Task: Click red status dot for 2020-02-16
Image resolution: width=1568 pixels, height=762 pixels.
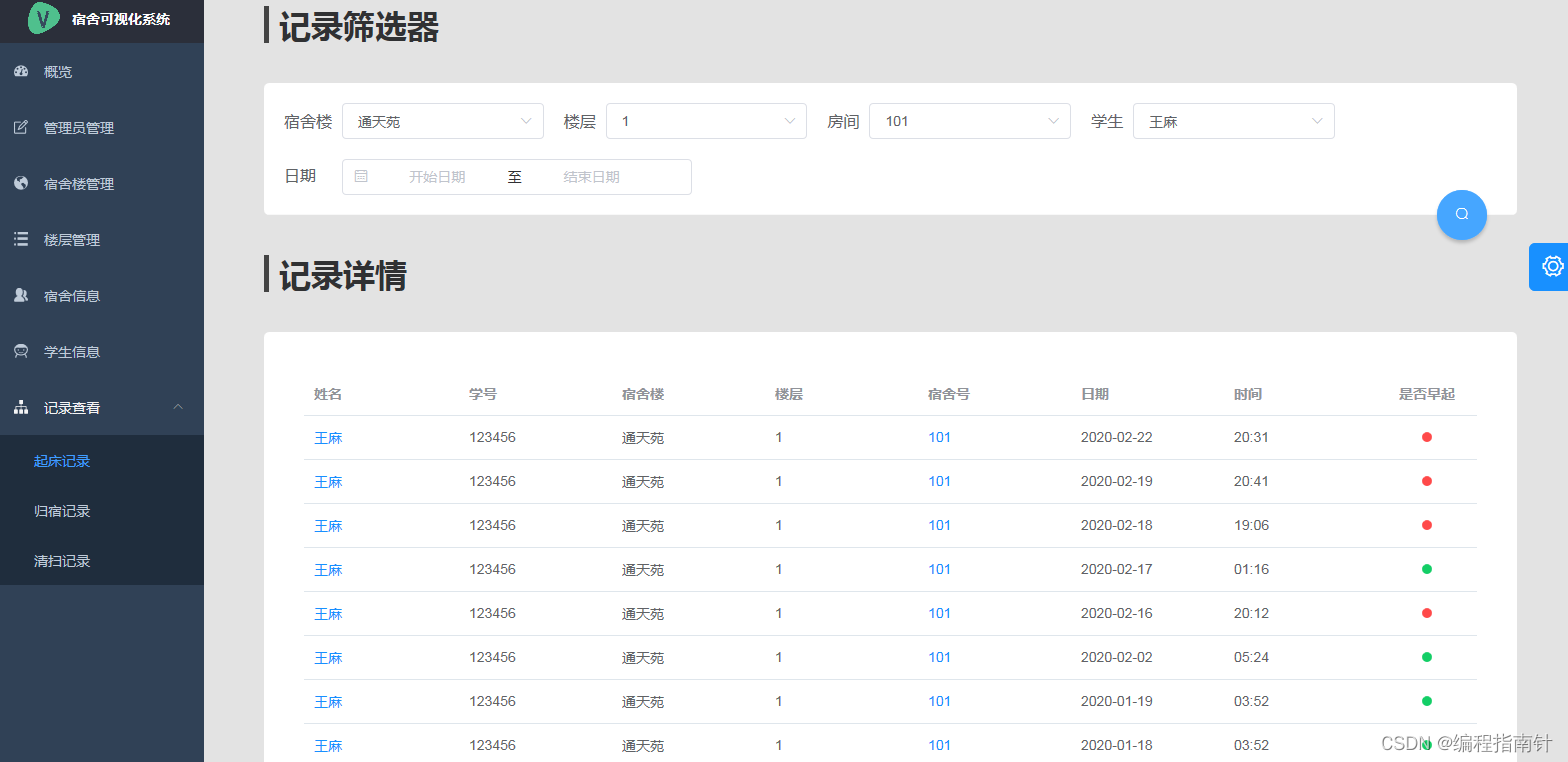Action: [1427, 613]
